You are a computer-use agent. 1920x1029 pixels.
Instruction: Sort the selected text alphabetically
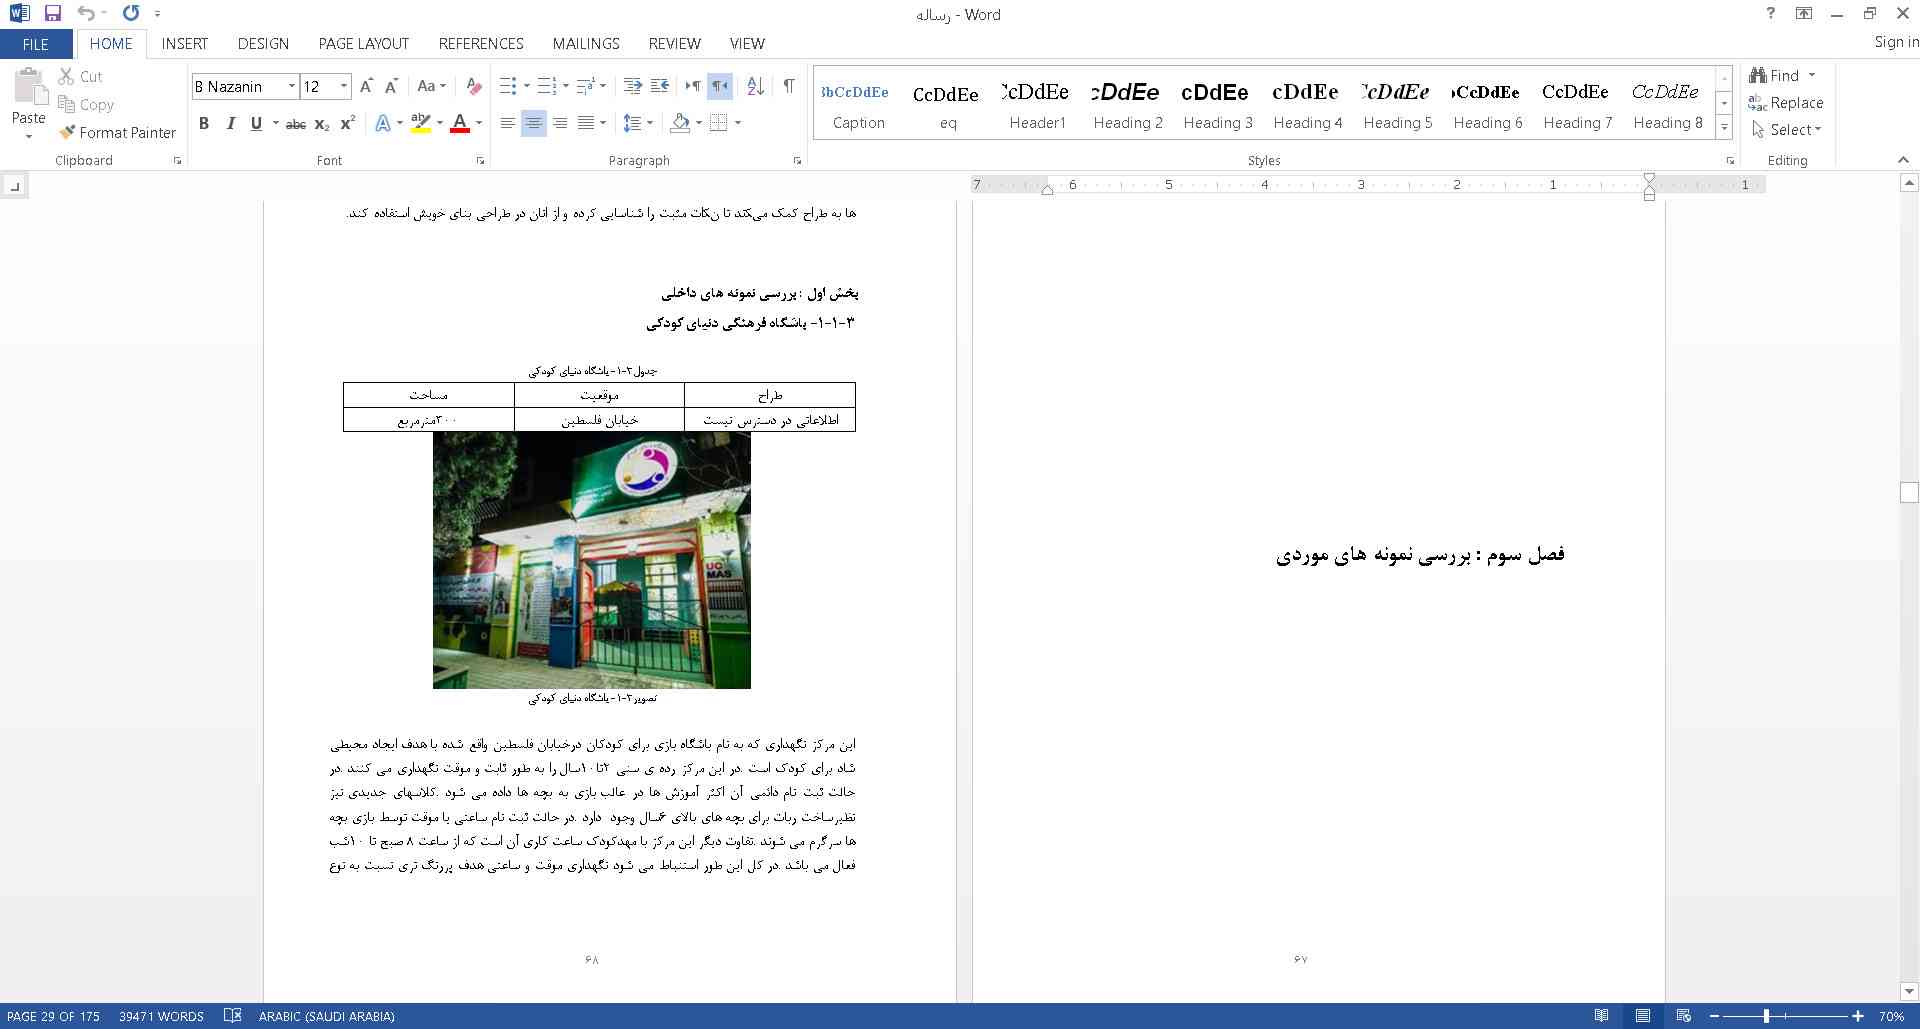[756, 86]
